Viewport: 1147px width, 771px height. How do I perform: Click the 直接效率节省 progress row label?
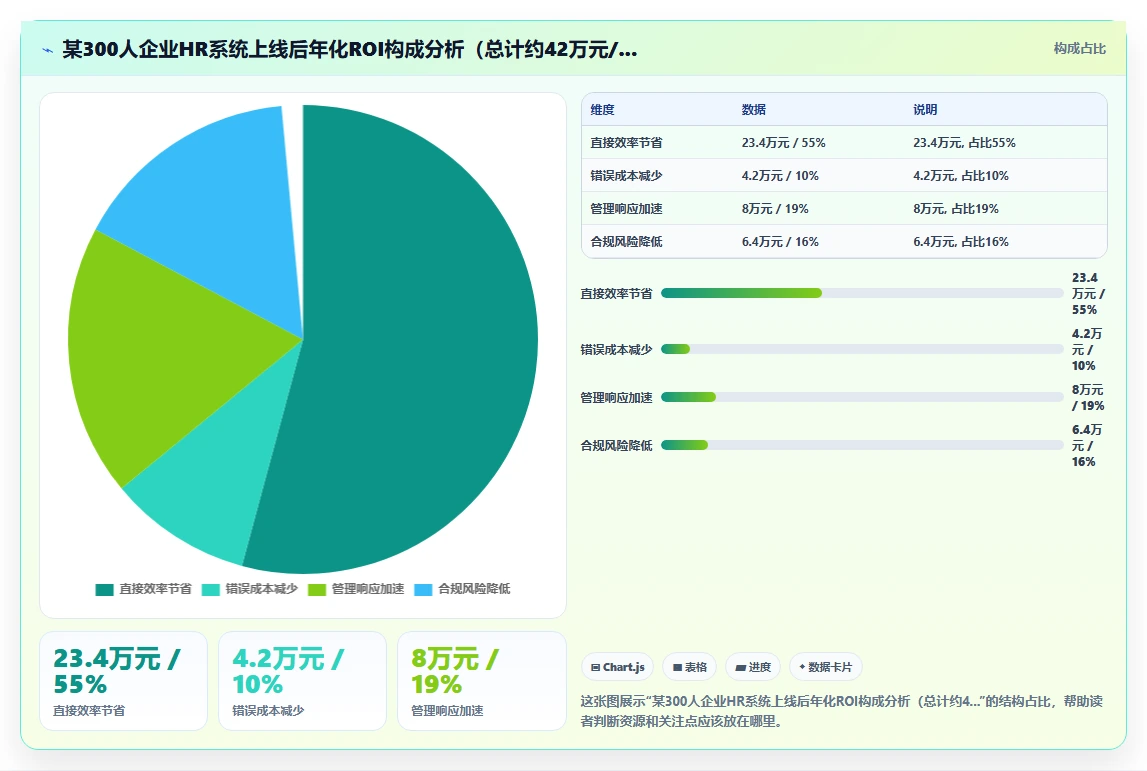[x=616, y=293]
